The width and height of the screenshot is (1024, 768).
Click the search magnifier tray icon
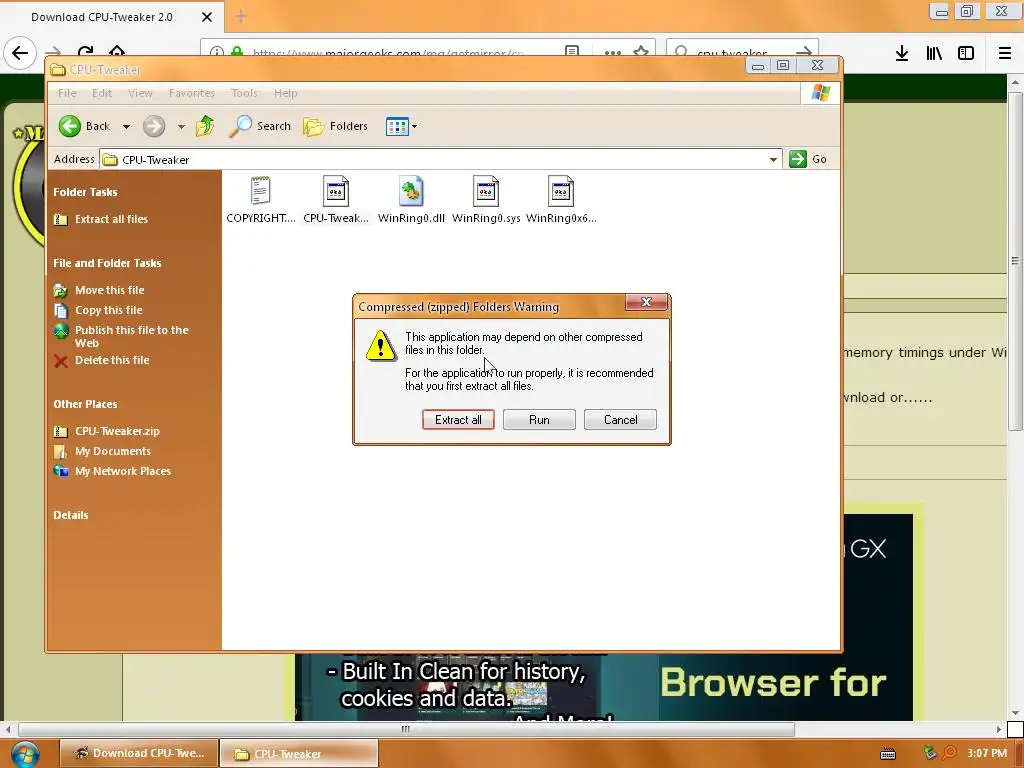(x=949, y=754)
